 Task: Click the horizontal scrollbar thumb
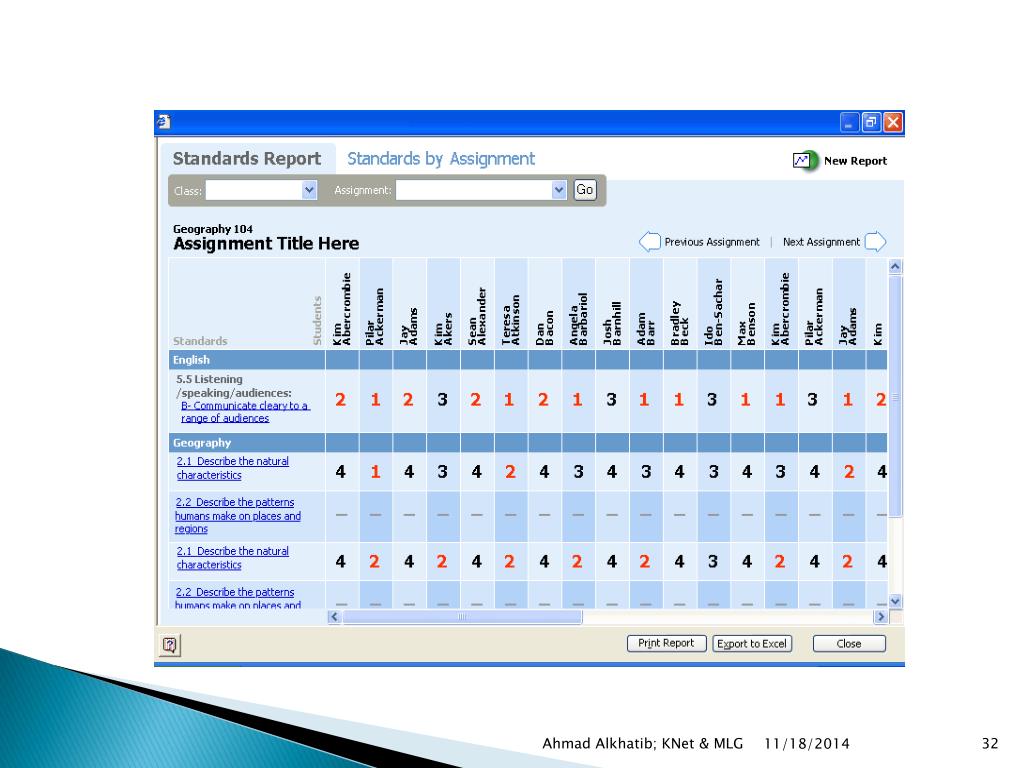coord(462,616)
